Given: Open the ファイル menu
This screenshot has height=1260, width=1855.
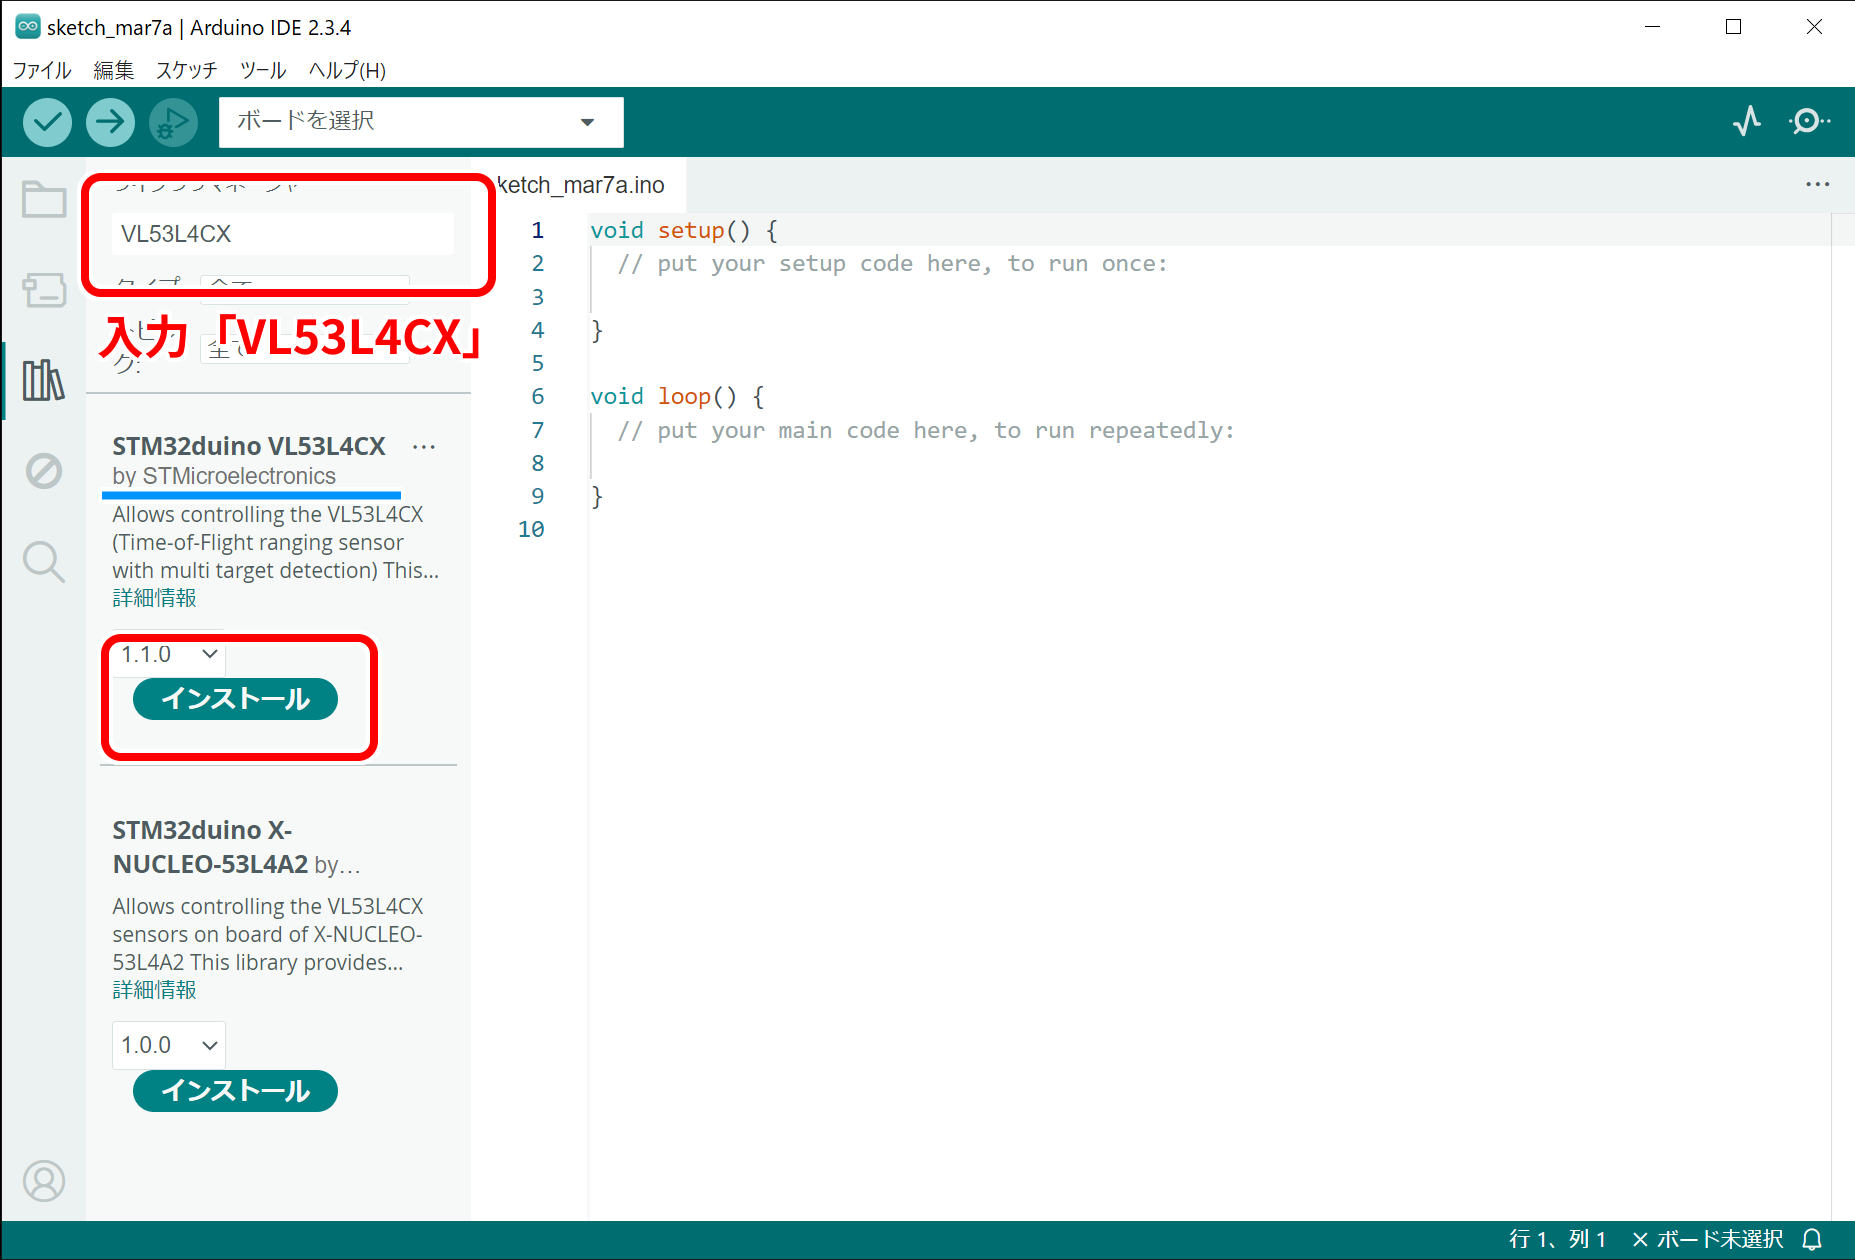Looking at the screenshot, I should point(41,70).
